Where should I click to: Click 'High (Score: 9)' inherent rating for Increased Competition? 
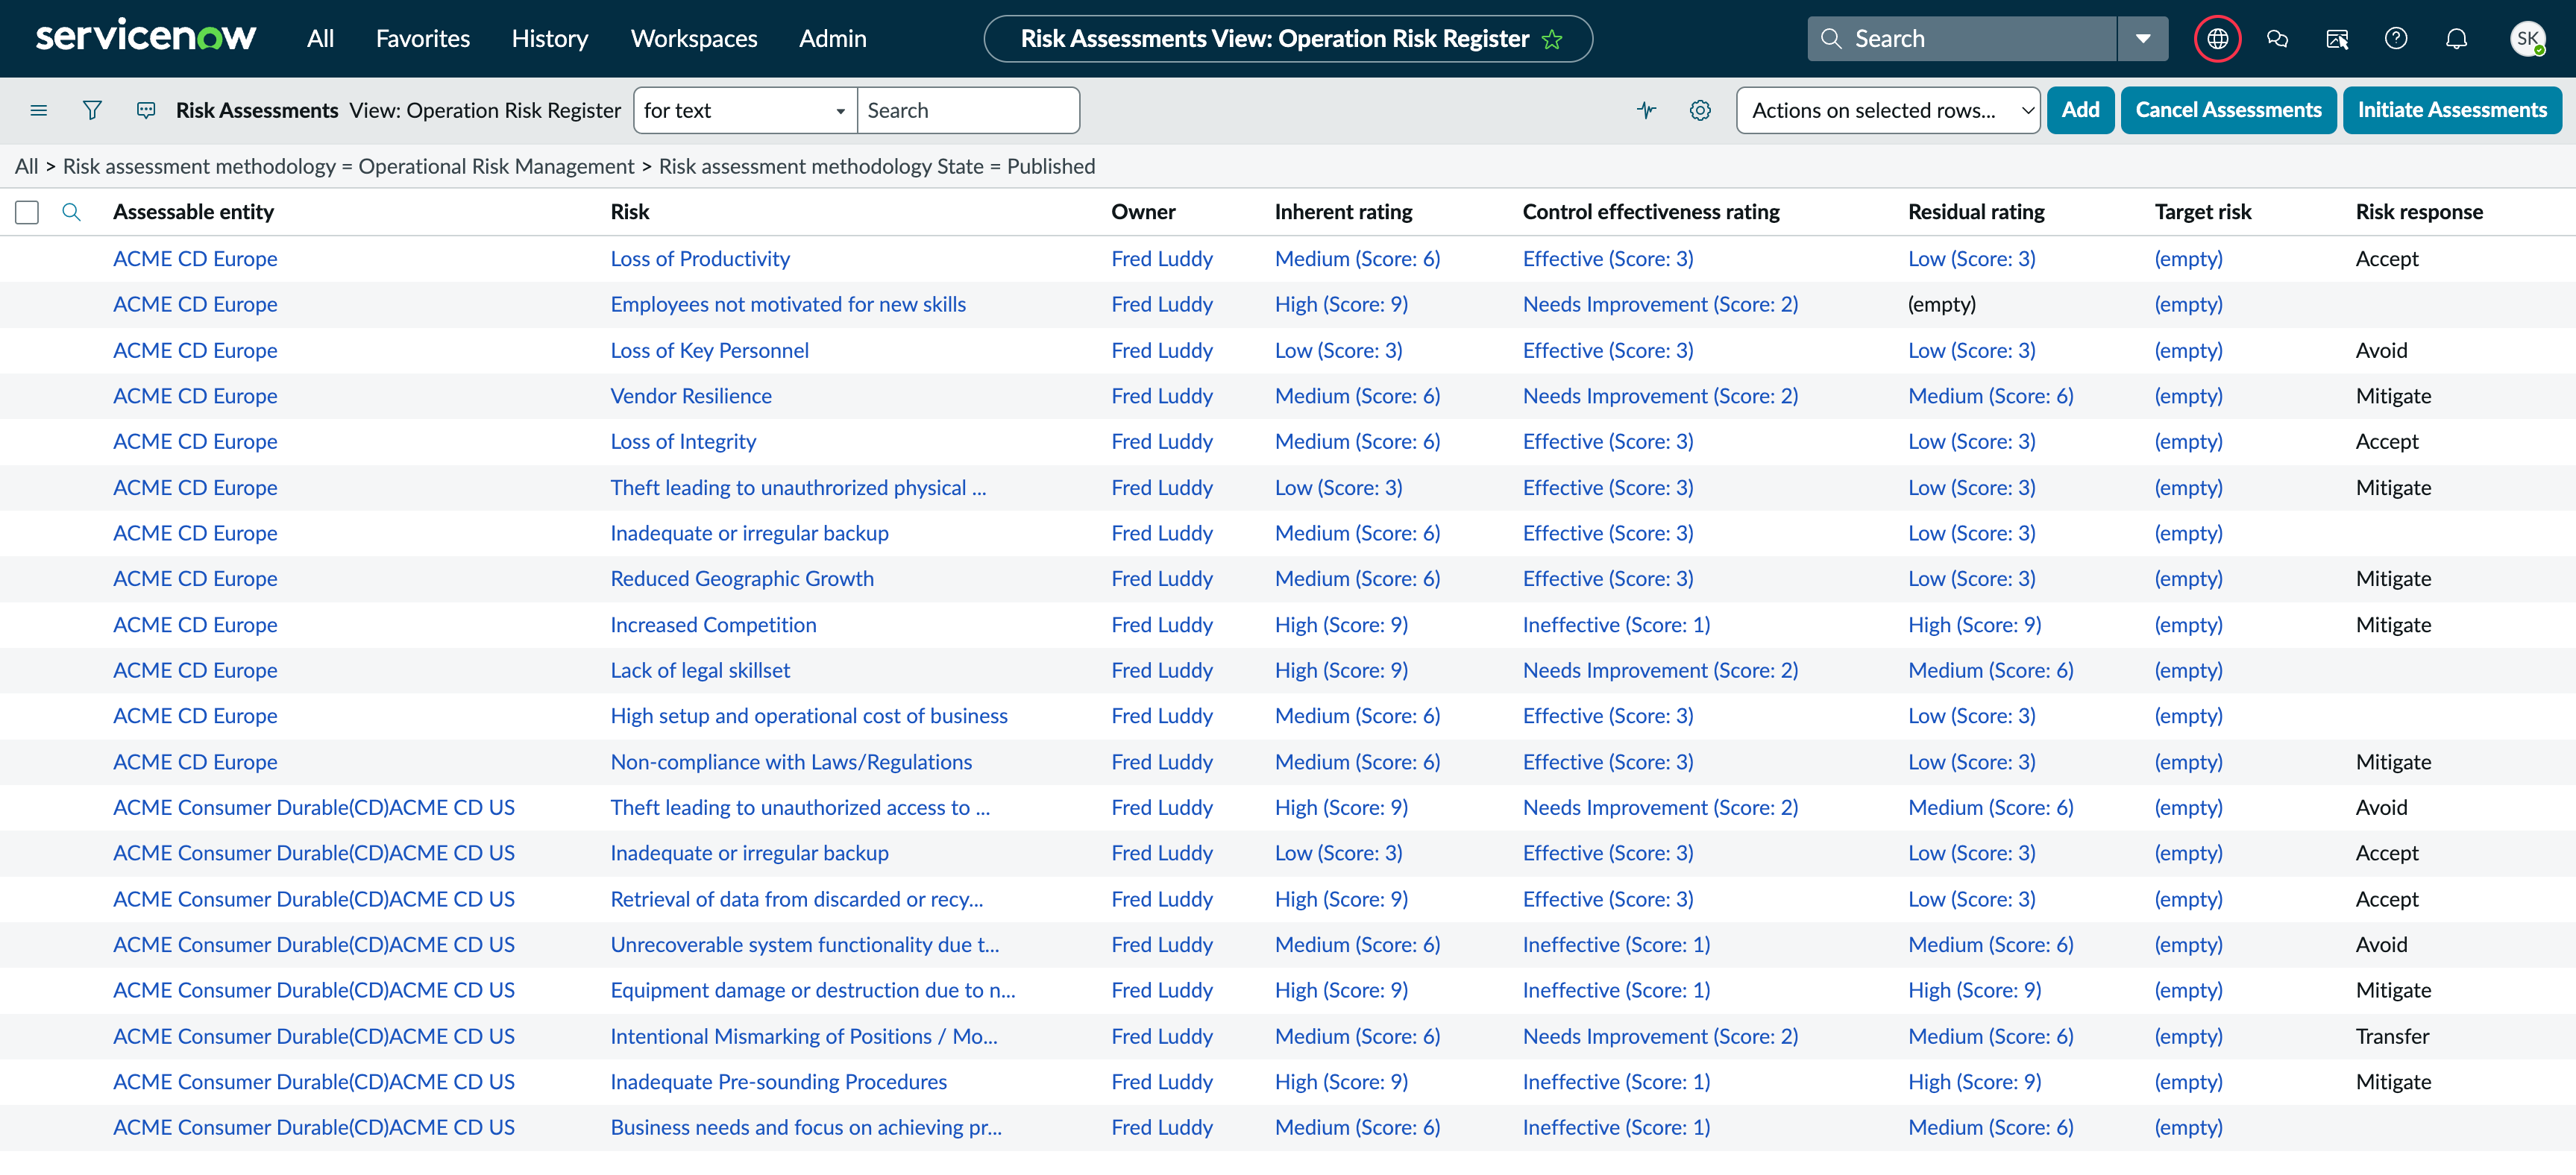[1341, 624]
